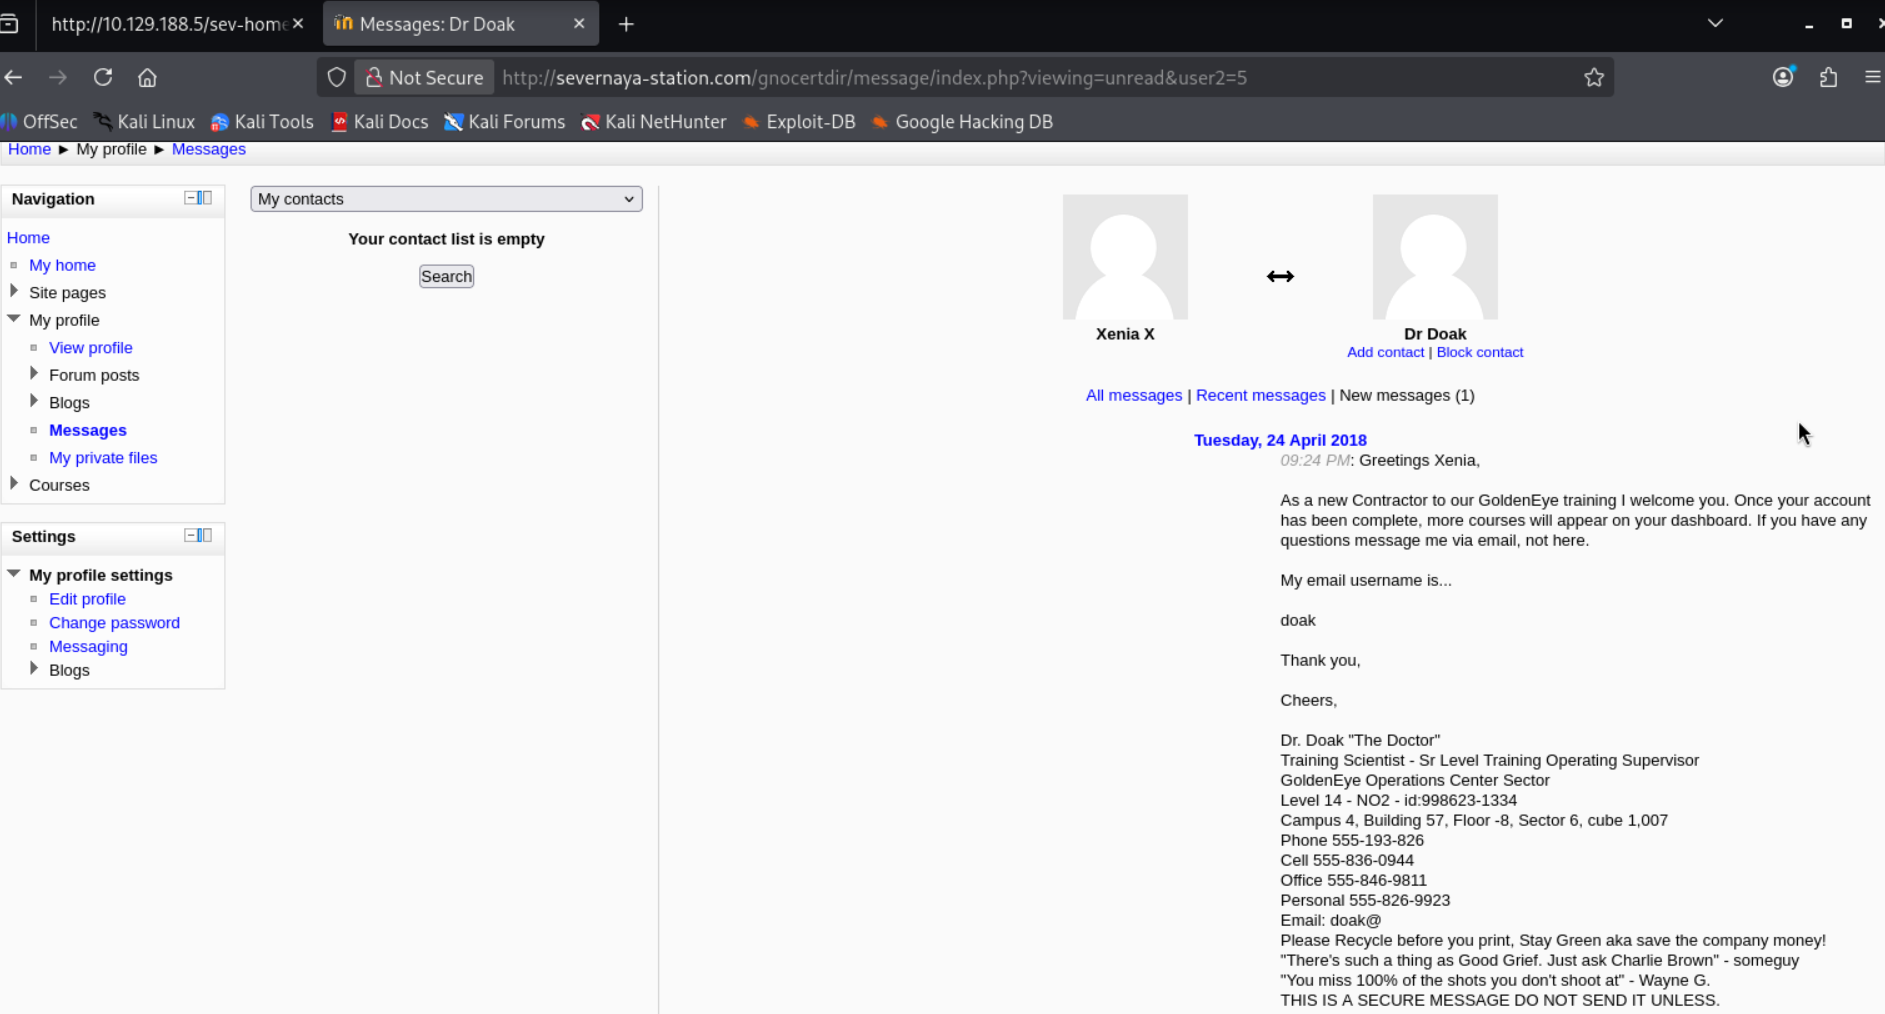The width and height of the screenshot is (1885, 1014).
Task: Open the OffSec bookmark
Action: [40, 121]
